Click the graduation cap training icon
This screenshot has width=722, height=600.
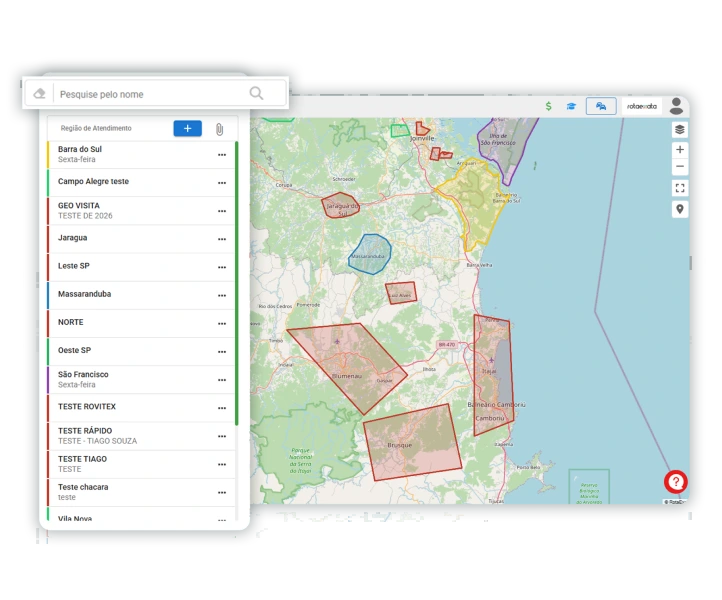[571, 106]
